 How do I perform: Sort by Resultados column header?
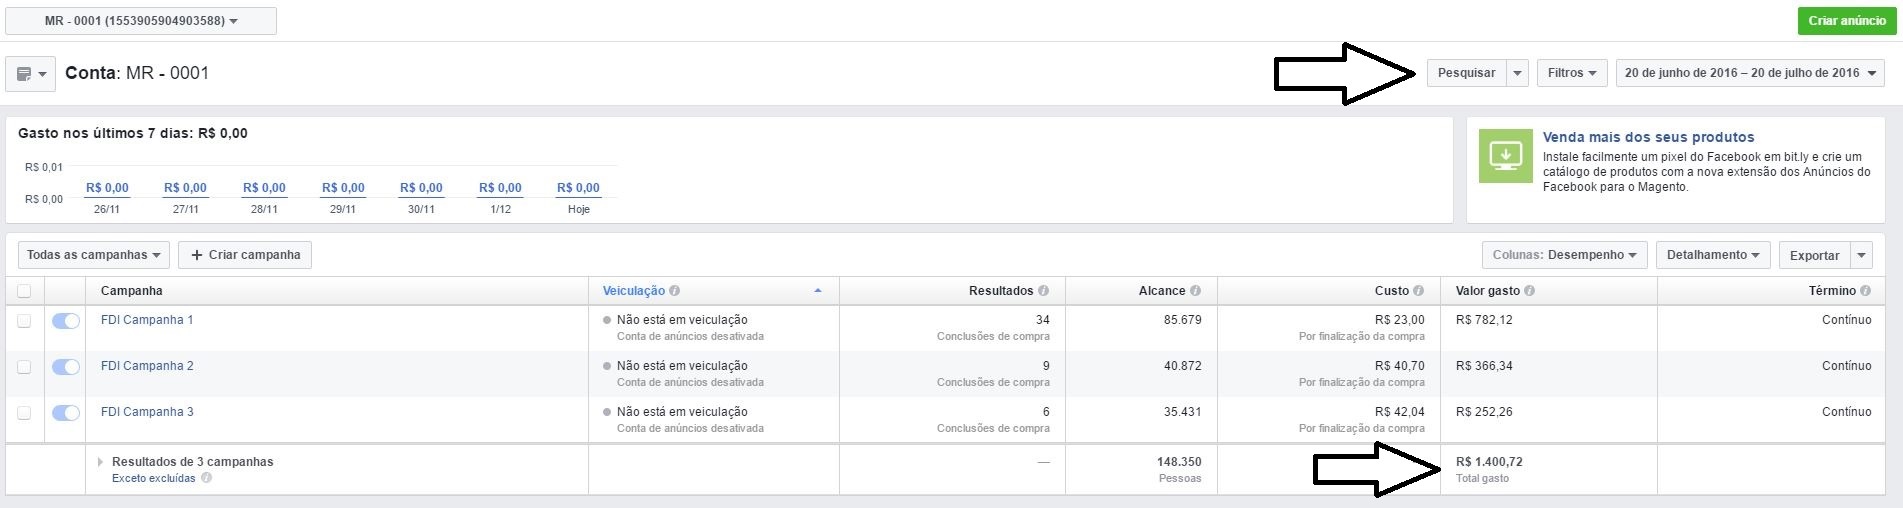coord(1001,291)
